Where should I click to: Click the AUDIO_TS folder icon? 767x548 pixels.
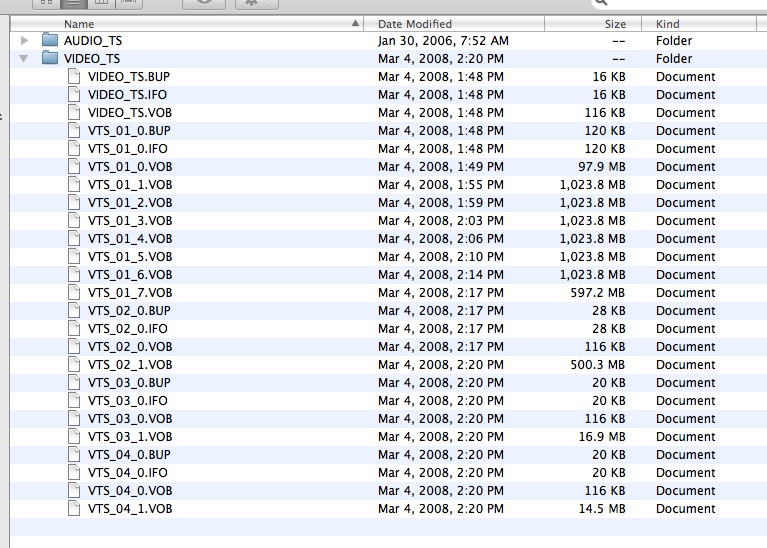[50, 40]
